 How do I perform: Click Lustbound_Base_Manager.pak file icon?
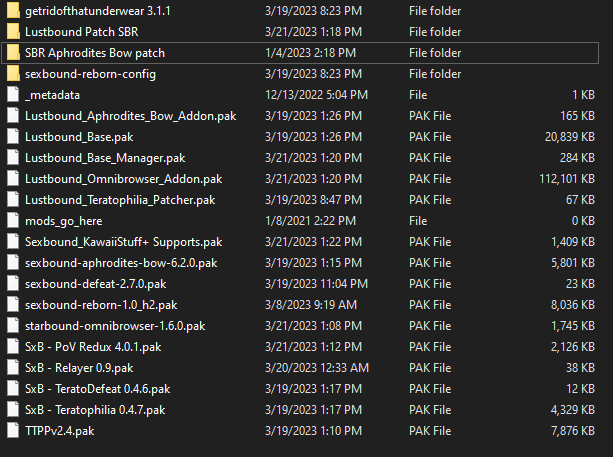(x=13, y=158)
